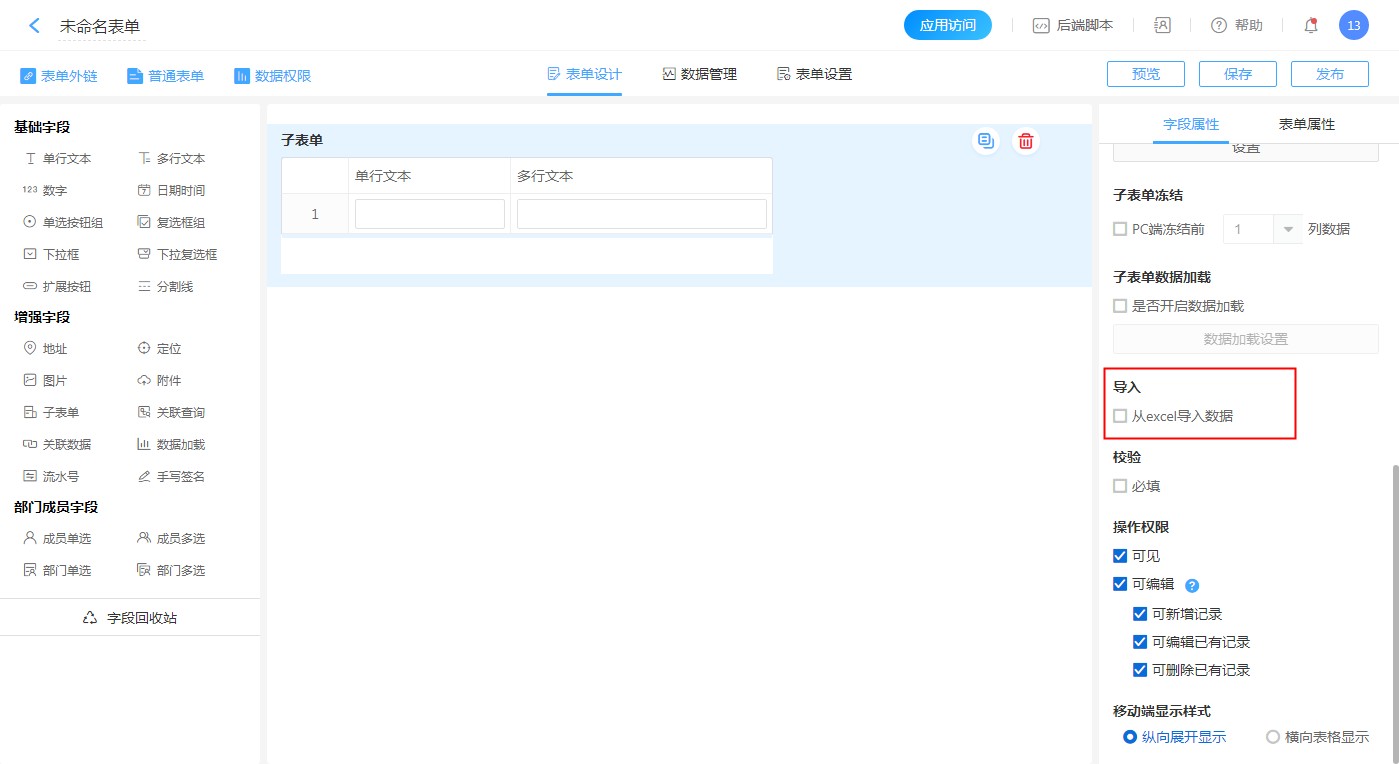The image size is (1399, 764).
Task: Check the 必填 required checkbox
Action: coord(1120,486)
